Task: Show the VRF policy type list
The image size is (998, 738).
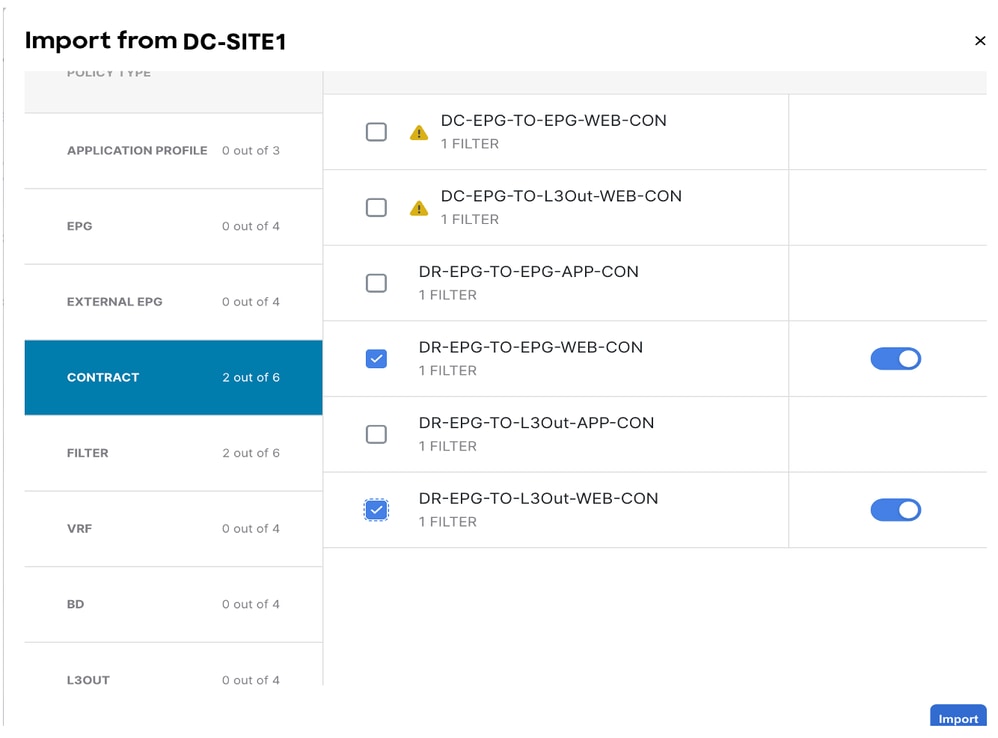Action: [173, 529]
